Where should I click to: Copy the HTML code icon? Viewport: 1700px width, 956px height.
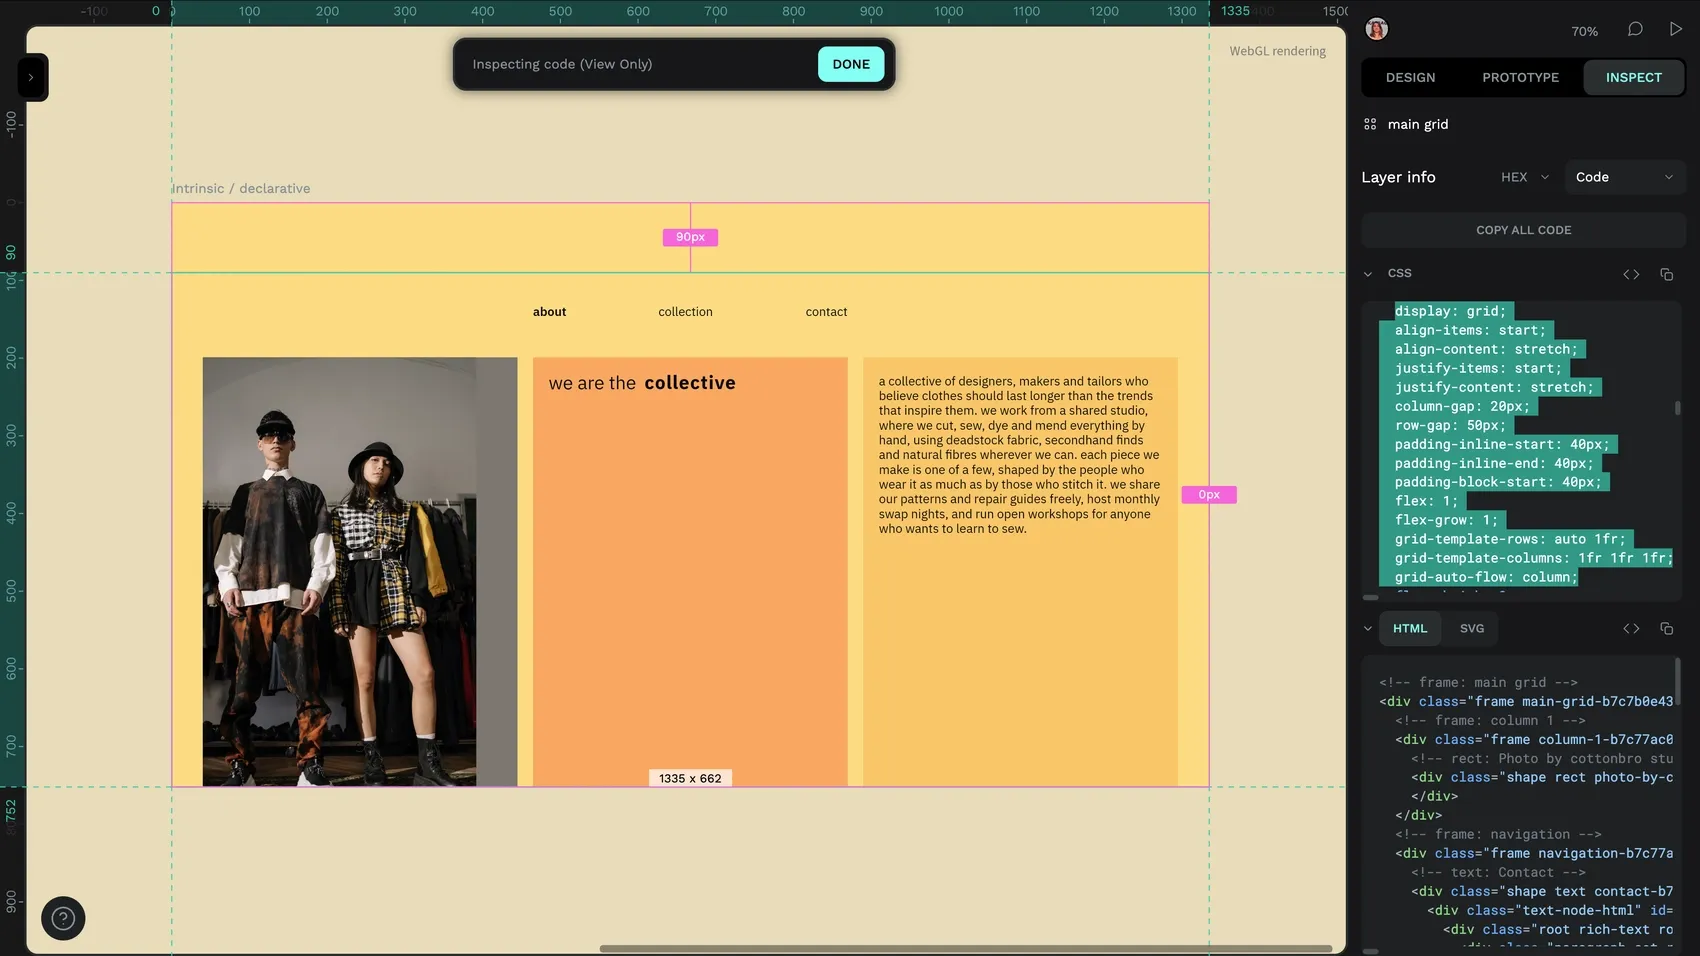[x=1666, y=629]
